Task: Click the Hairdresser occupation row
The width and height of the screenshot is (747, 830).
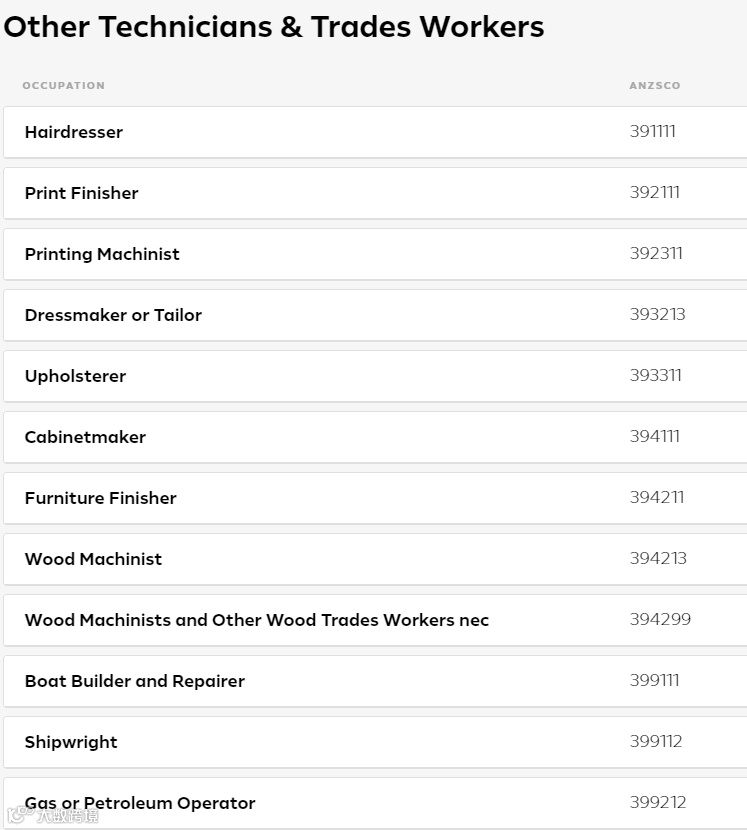Action: (x=74, y=132)
